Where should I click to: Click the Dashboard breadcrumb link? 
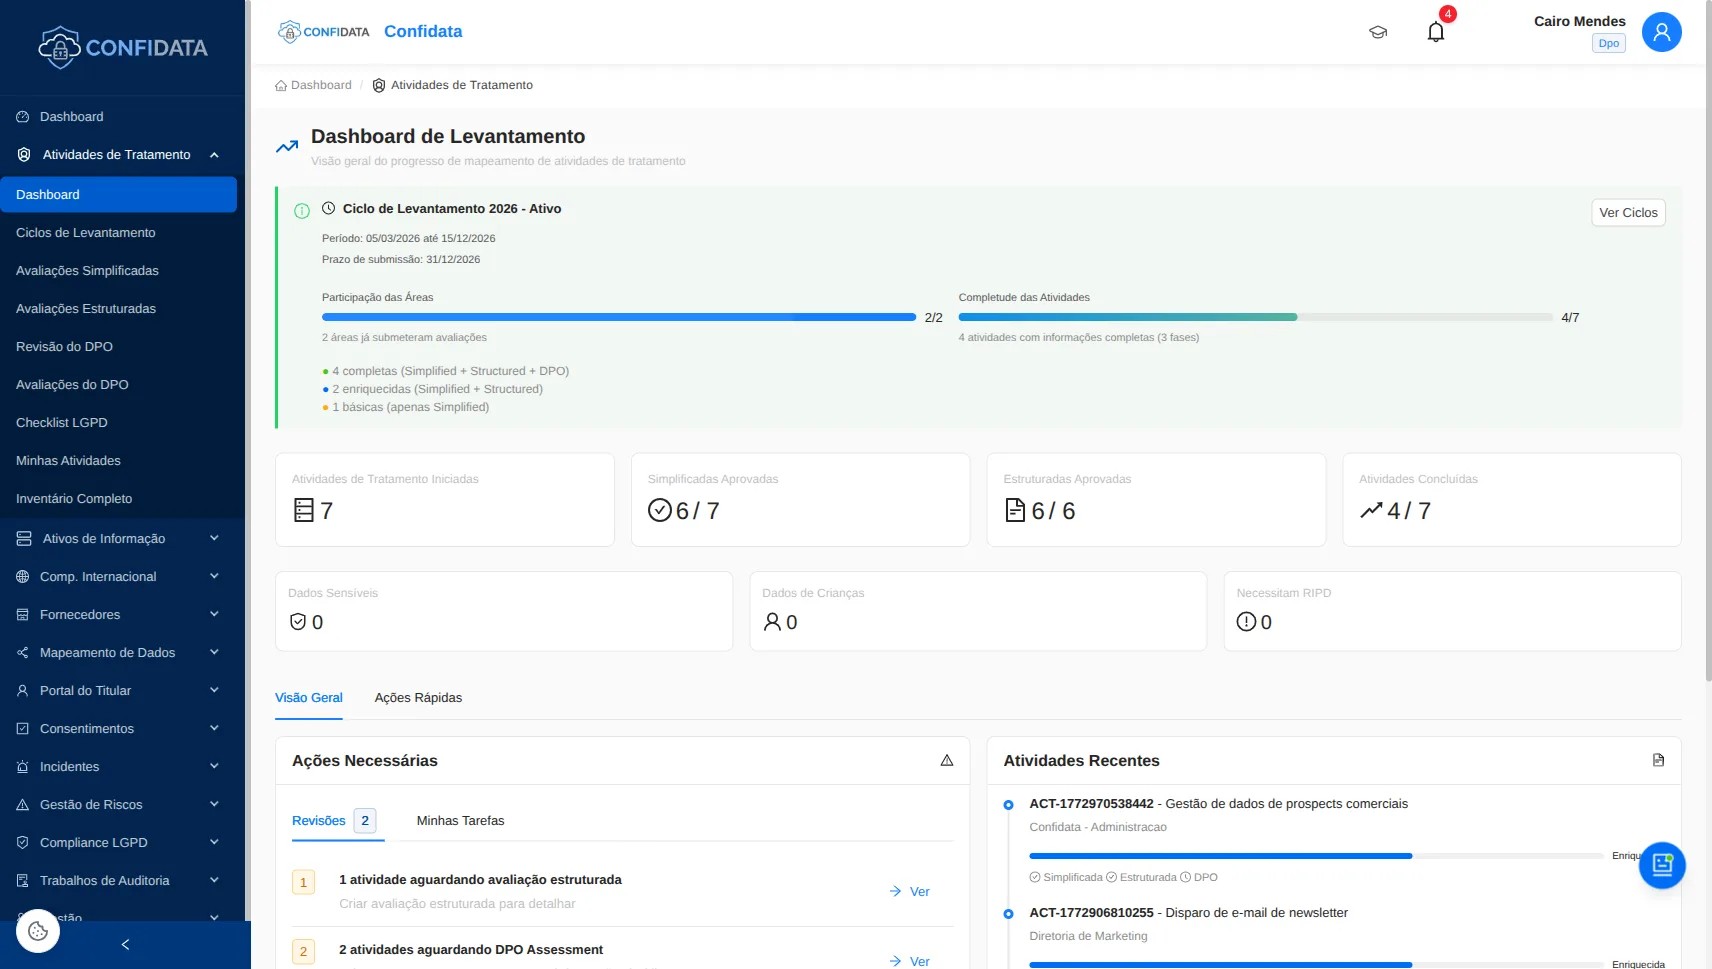click(320, 85)
